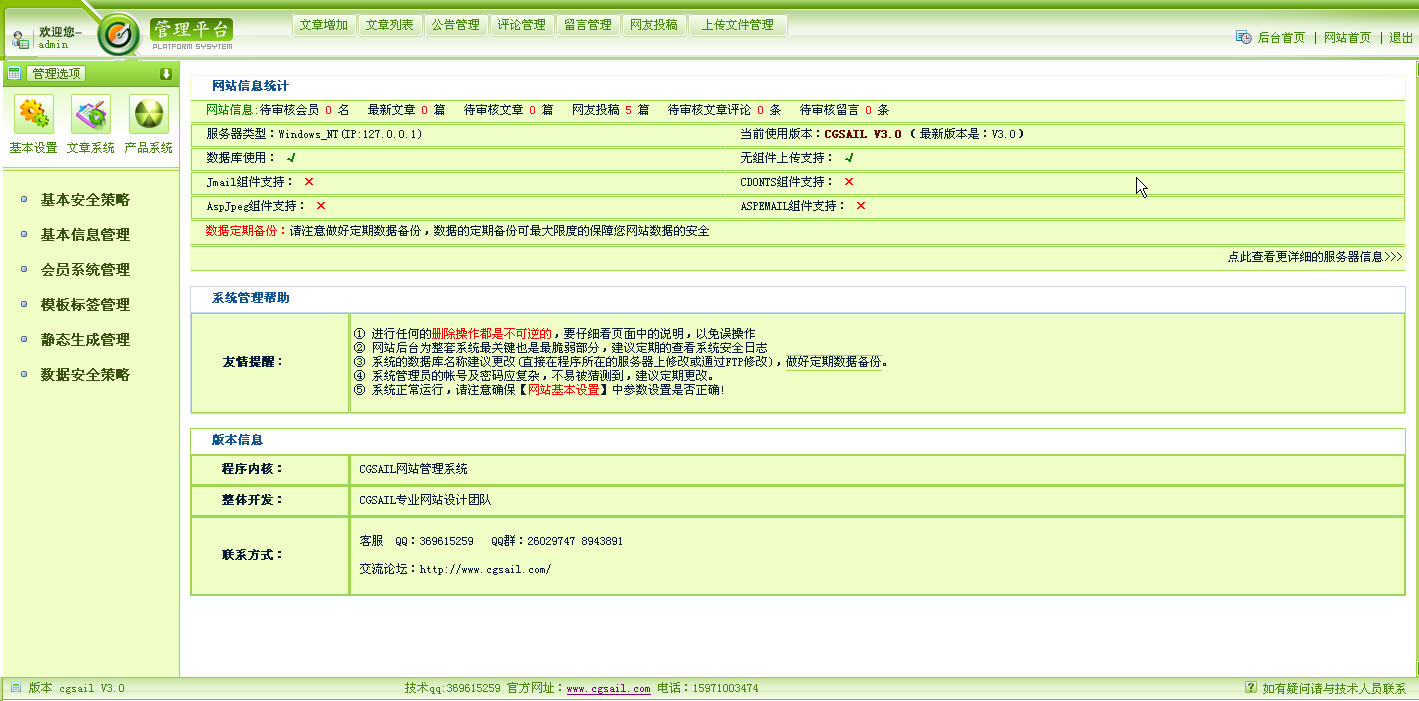This screenshot has width=1419, height=701.
Task: Click 网站信息统计 heading
Action: [250, 86]
